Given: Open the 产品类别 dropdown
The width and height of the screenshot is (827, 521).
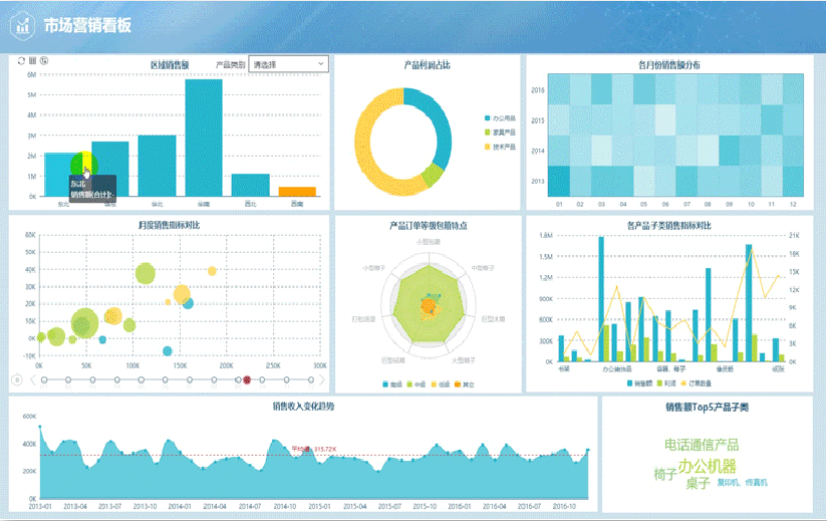Looking at the screenshot, I should [288, 64].
